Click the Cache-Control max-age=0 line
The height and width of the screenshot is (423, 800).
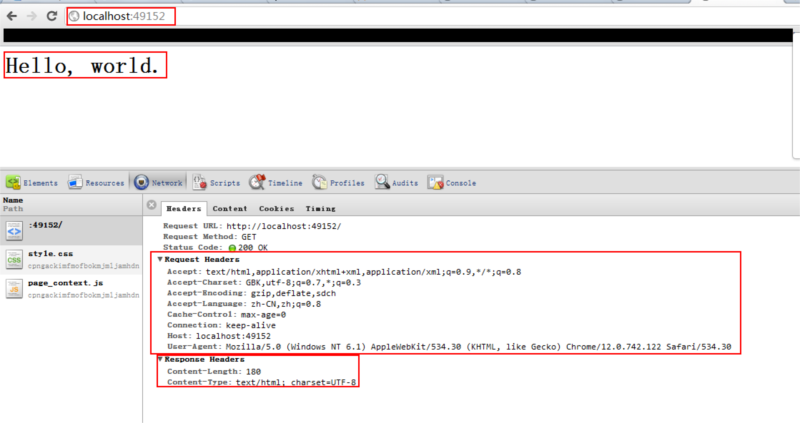[x=227, y=315]
